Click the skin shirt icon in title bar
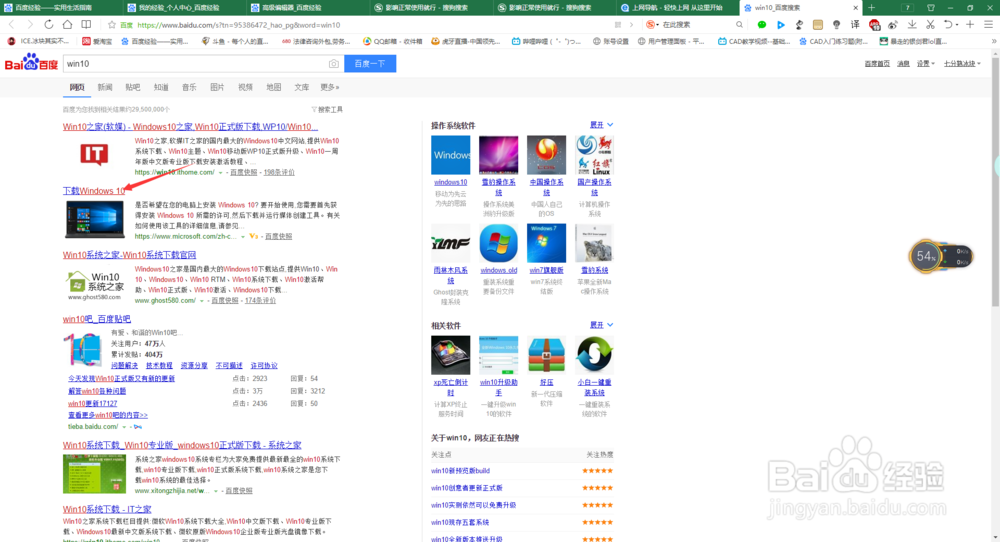The width and height of the screenshot is (1000, 542). coord(930,8)
